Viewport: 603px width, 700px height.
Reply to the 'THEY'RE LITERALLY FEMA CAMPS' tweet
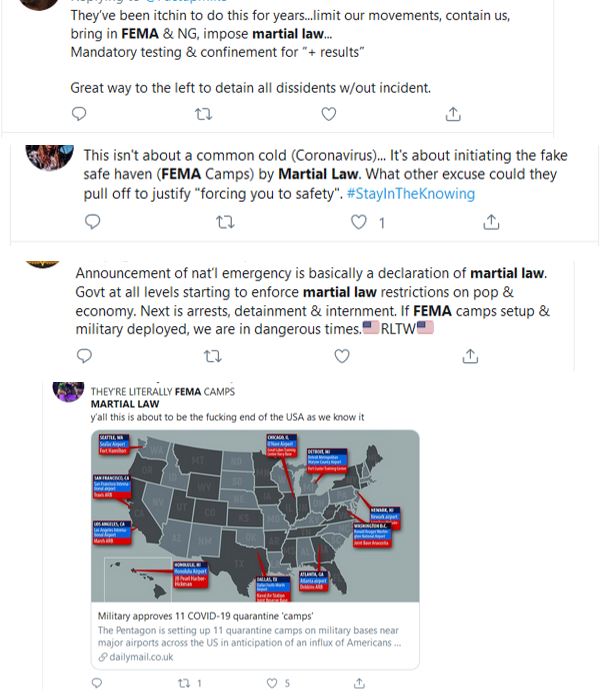click(x=97, y=683)
